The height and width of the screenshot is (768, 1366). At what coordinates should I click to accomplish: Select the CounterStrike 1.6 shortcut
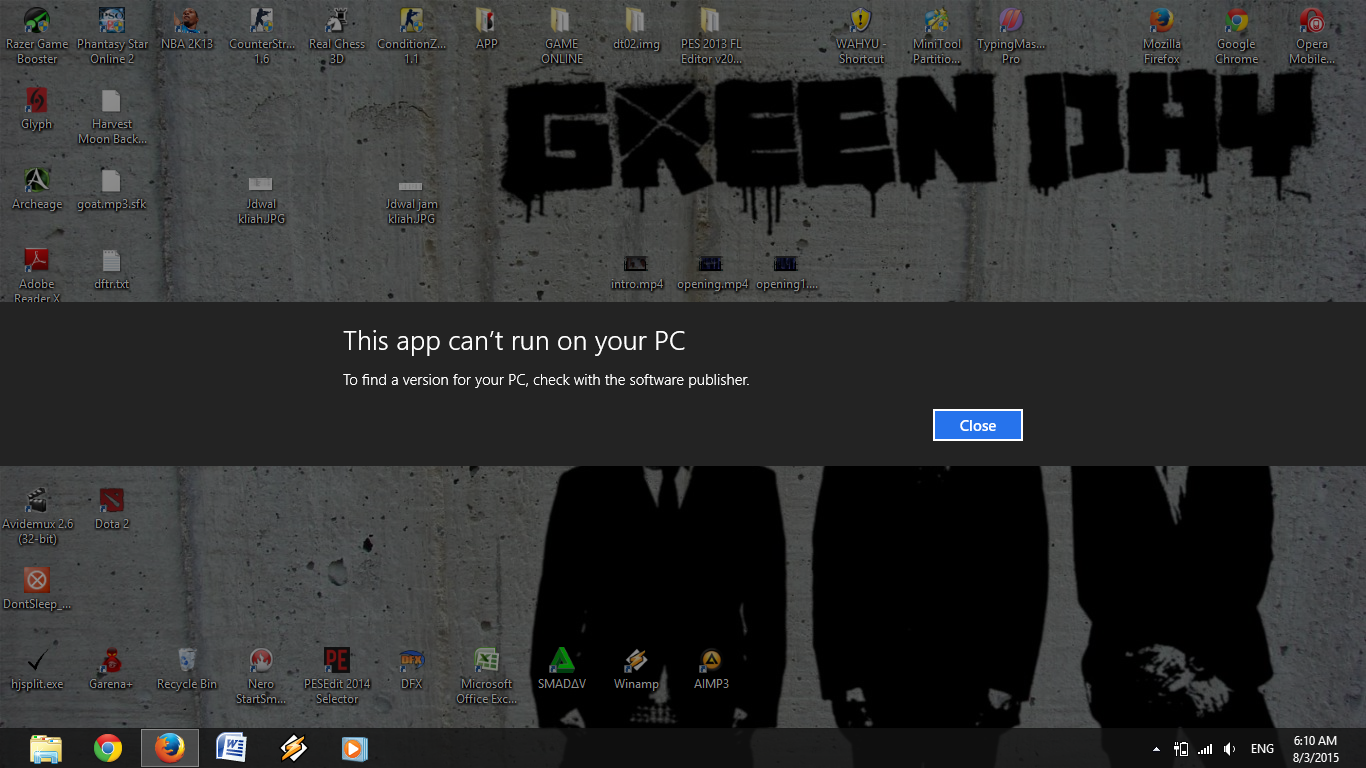pyautogui.click(x=262, y=36)
